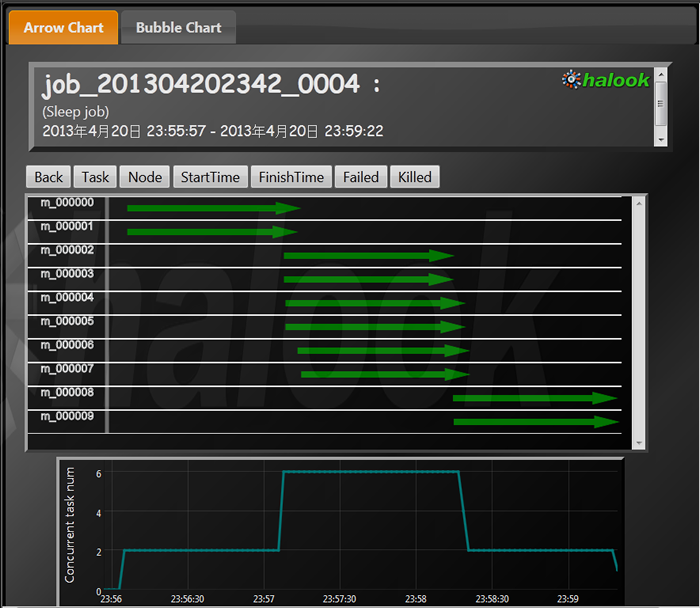
Task: Sort tasks by FinishTime
Action: click(291, 177)
